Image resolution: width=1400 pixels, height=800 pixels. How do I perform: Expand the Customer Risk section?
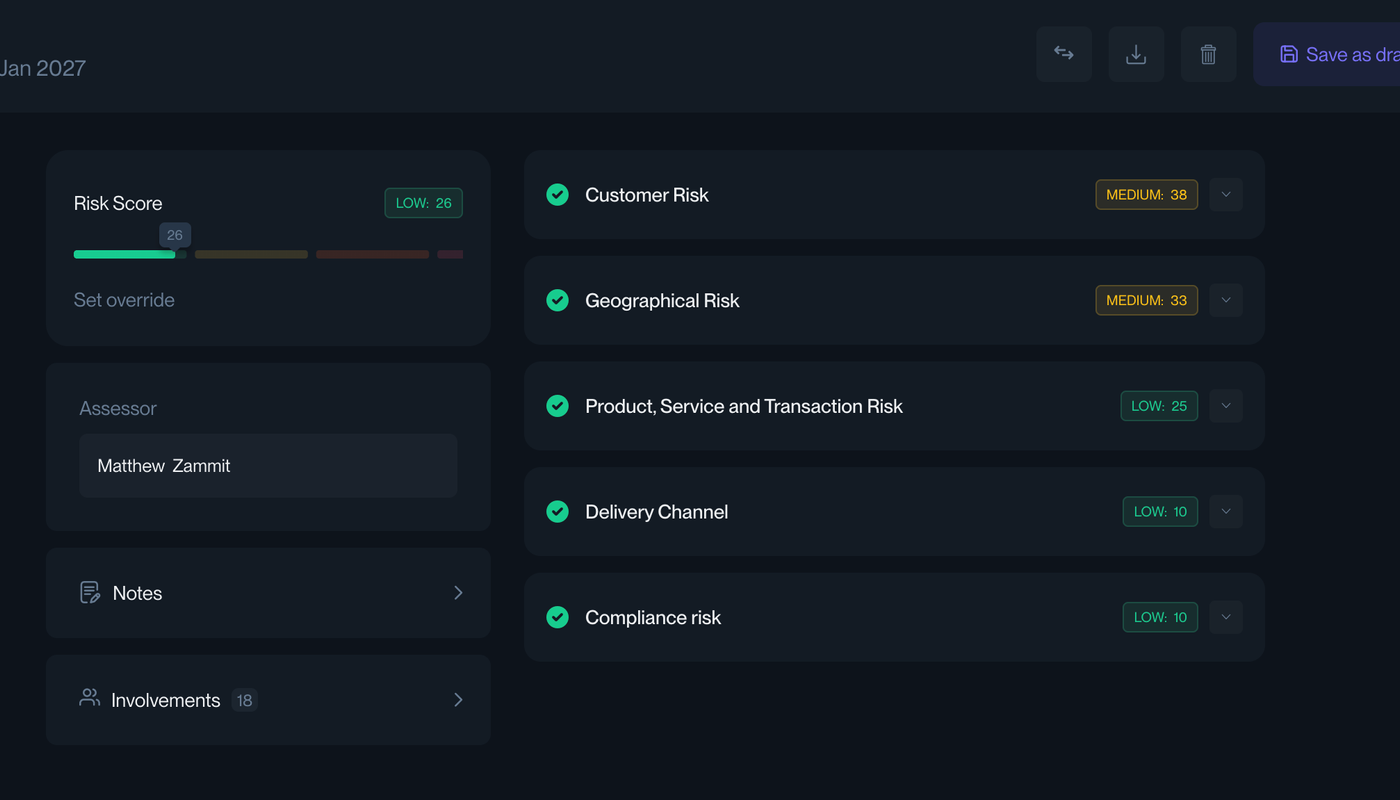[x=1225, y=194]
